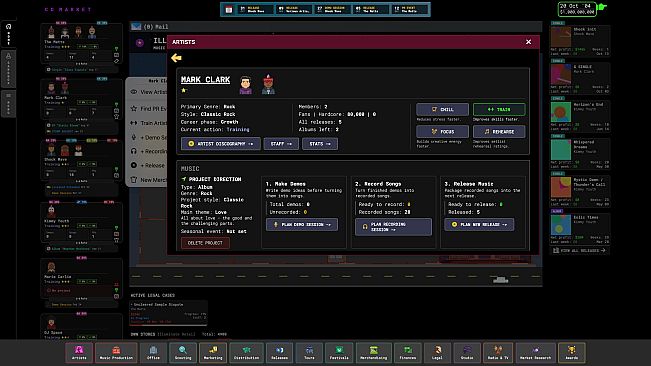Open the Staff page button
This screenshot has width=651, height=366.
point(281,144)
